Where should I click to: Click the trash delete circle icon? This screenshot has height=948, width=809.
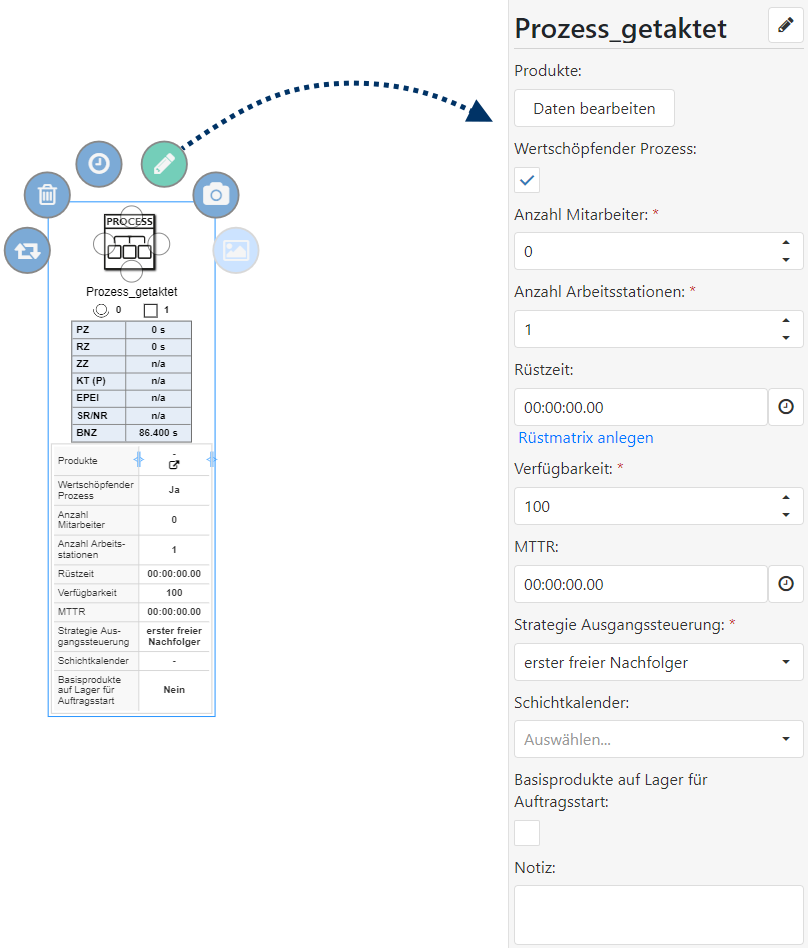47,195
